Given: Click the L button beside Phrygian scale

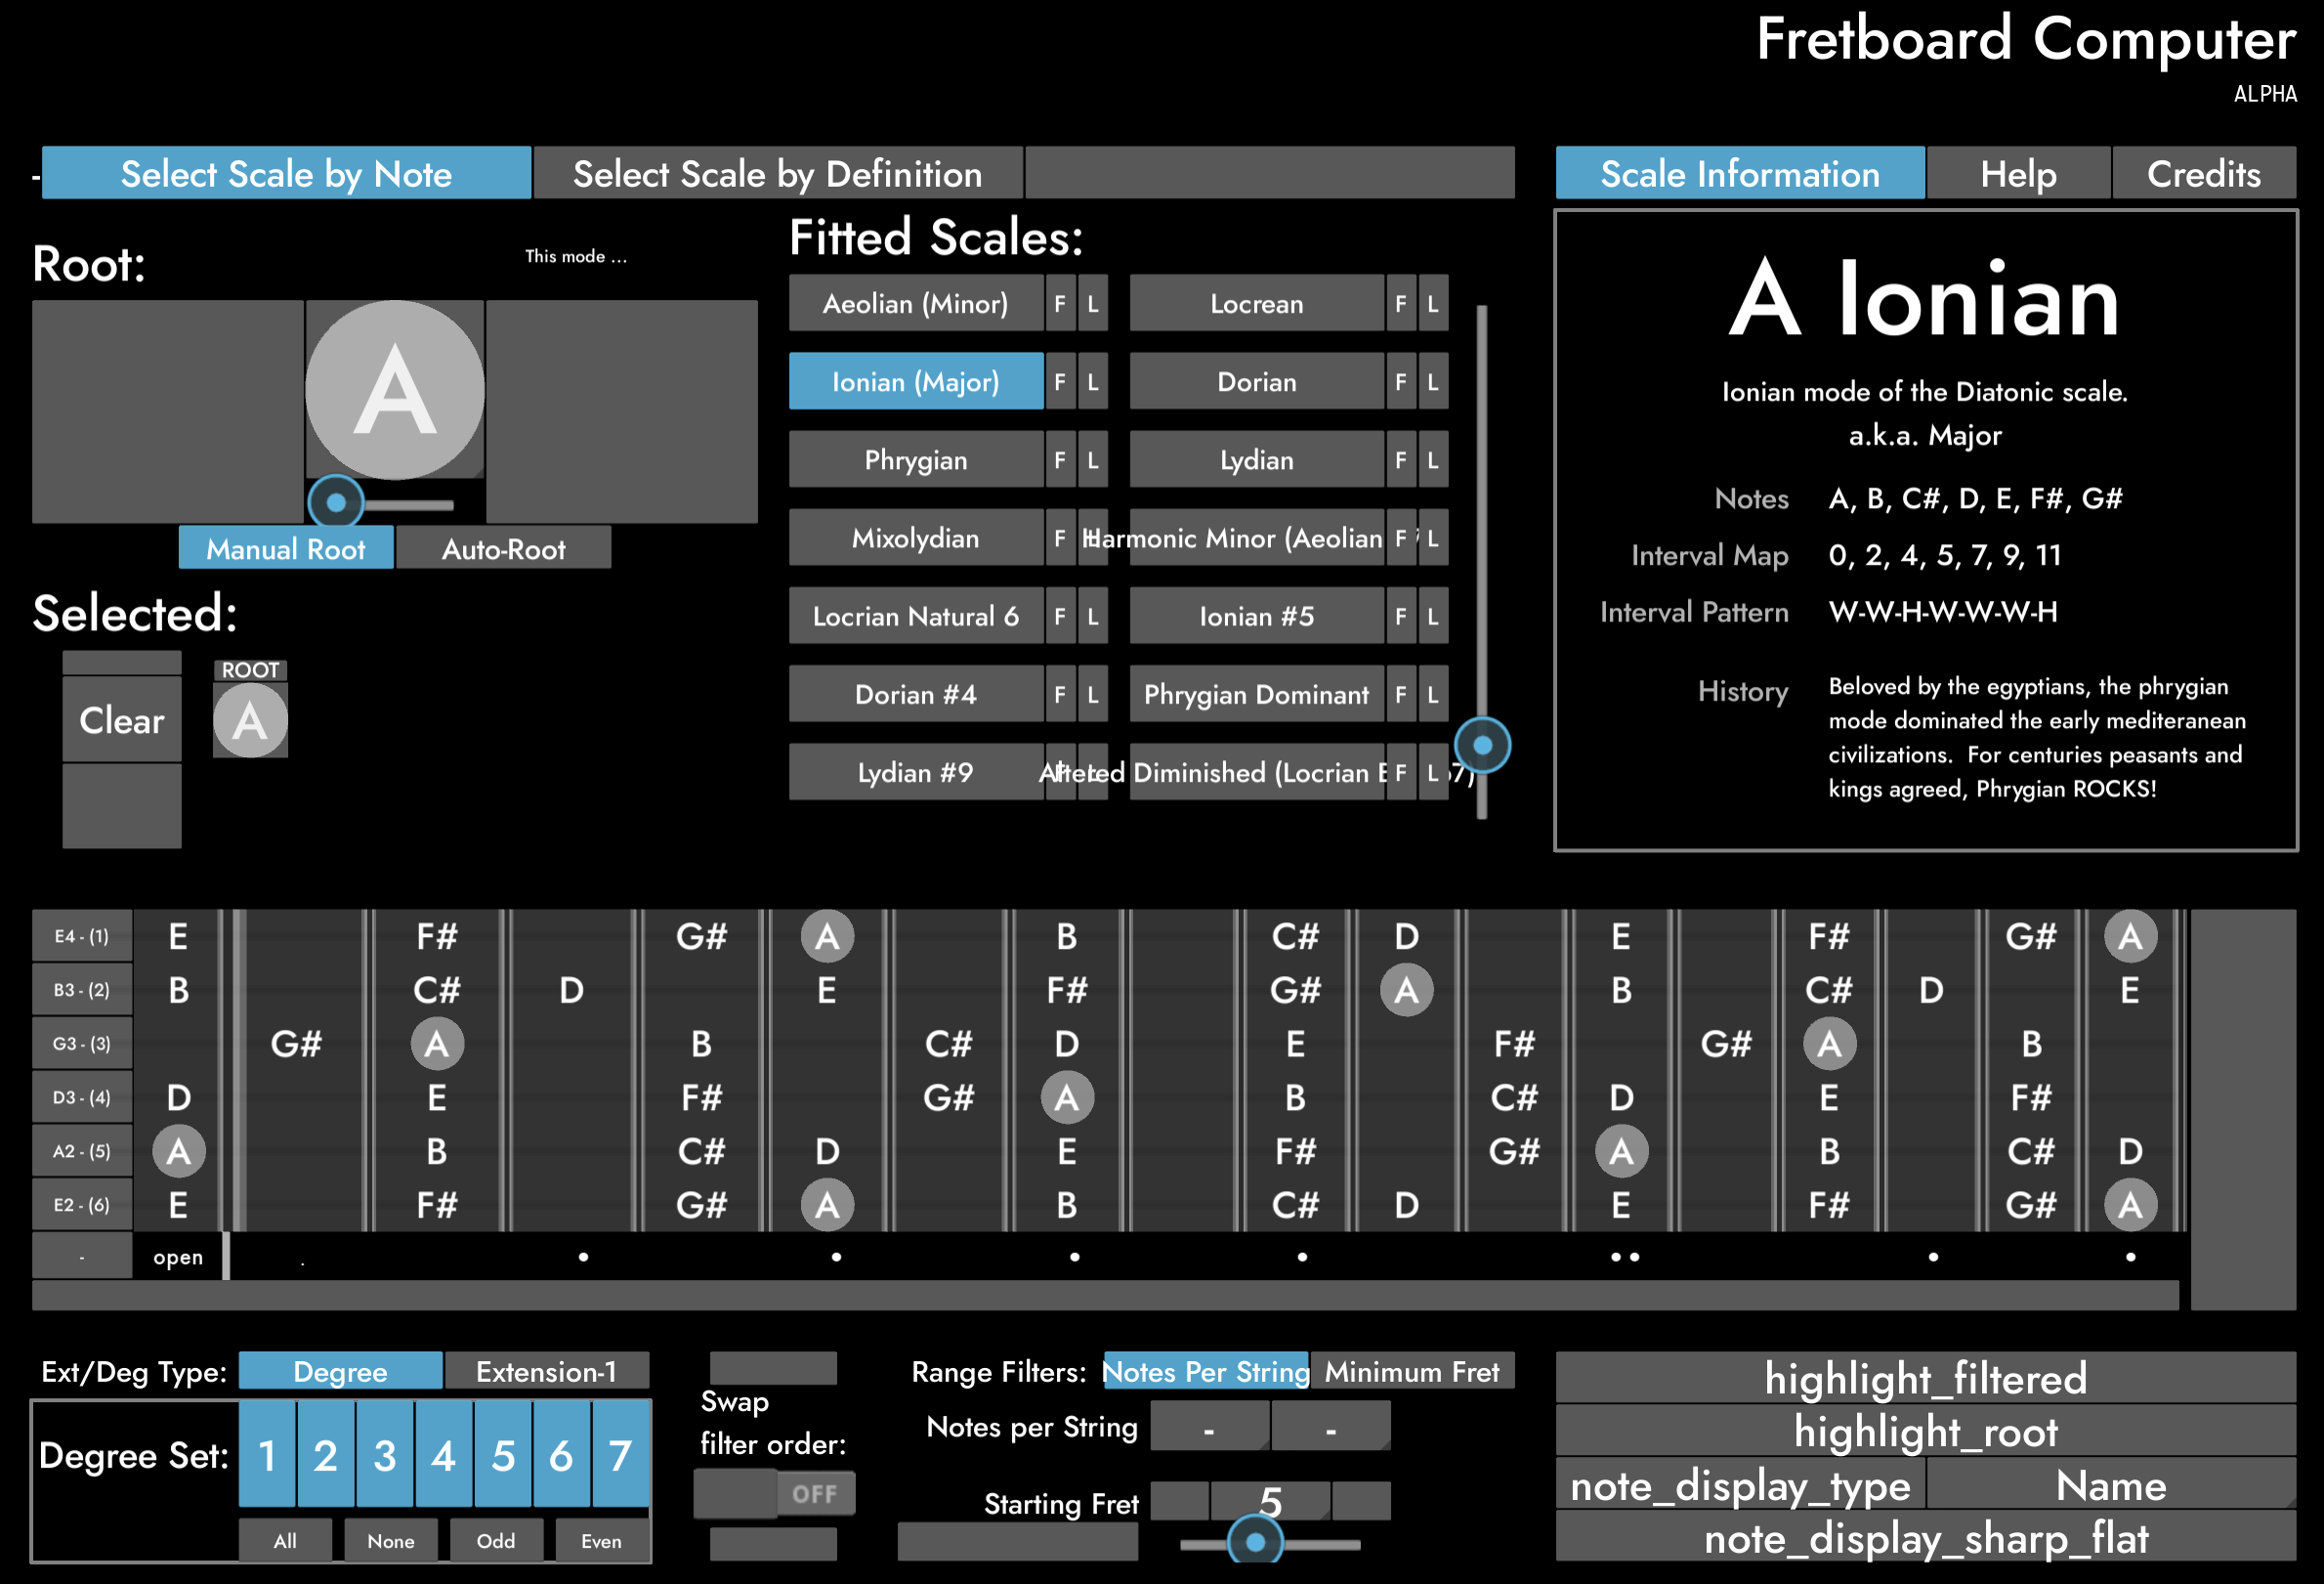Looking at the screenshot, I should point(1092,460).
